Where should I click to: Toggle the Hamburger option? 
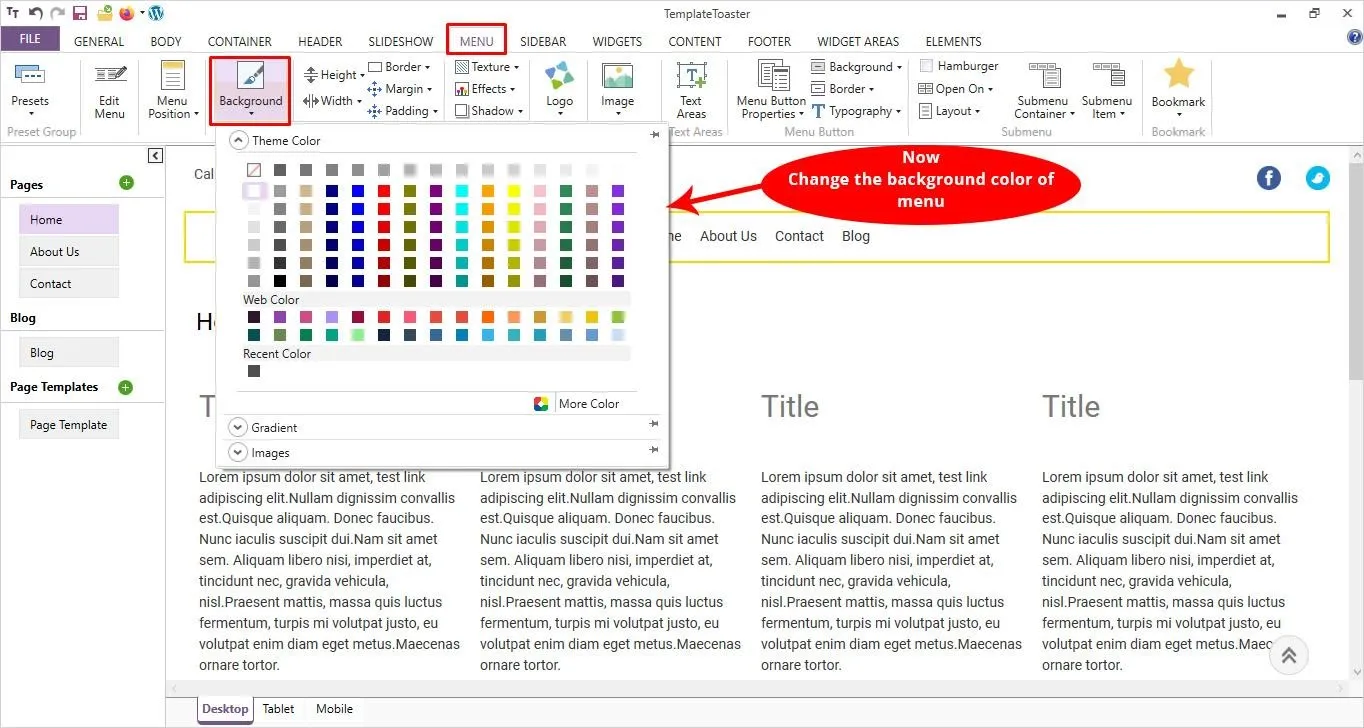coord(958,65)
